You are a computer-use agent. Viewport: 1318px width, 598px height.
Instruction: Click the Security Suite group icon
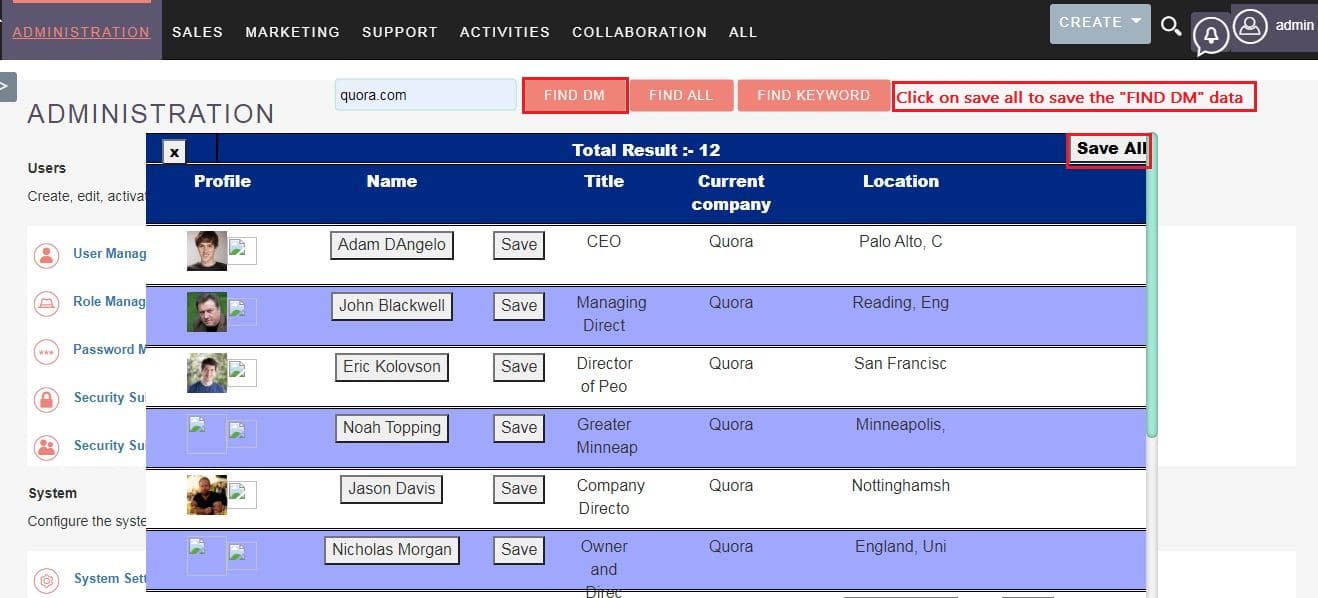point(46,447)
